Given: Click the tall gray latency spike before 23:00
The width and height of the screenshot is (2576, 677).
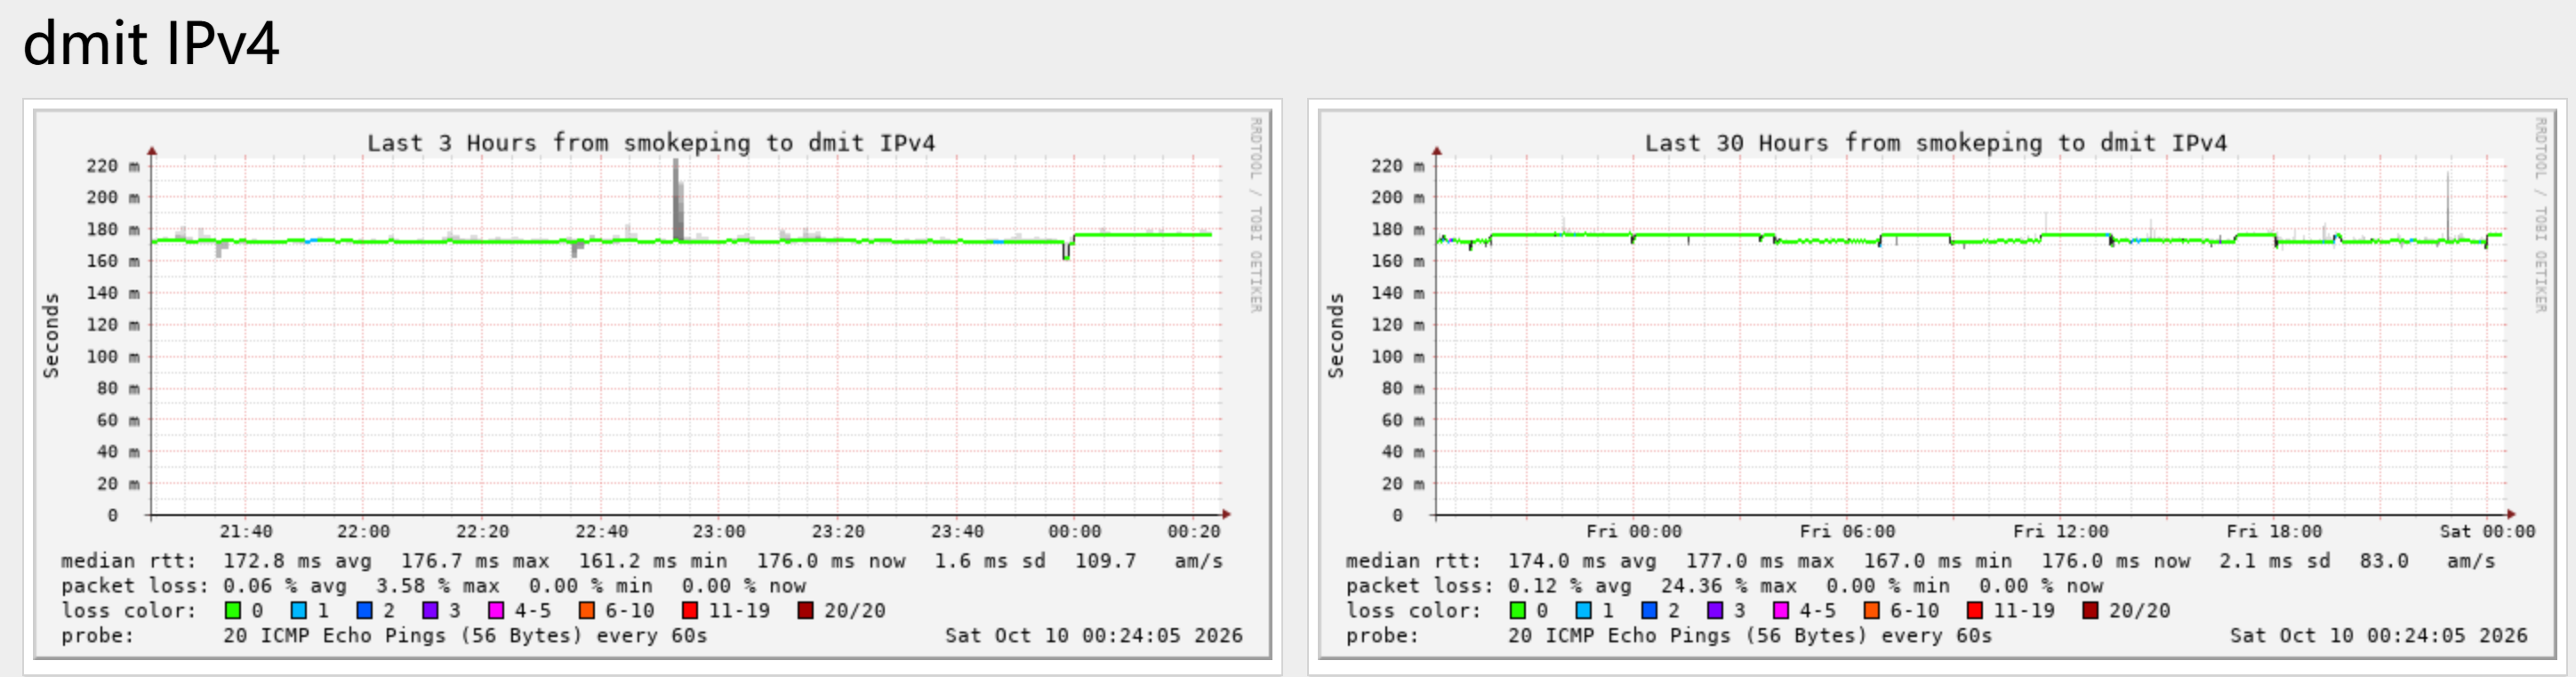Looking at the screenshot, I should coord(678,200).
